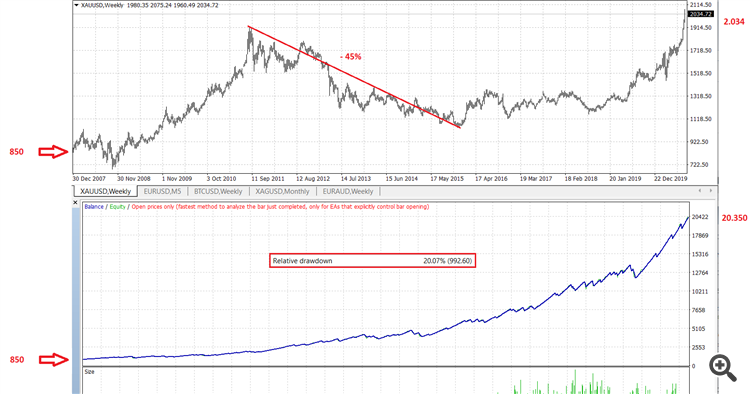Click the 1118.50 price scale value
Image resolution: width=750 pixels, height=394 pixels.
tap(701, 119)
